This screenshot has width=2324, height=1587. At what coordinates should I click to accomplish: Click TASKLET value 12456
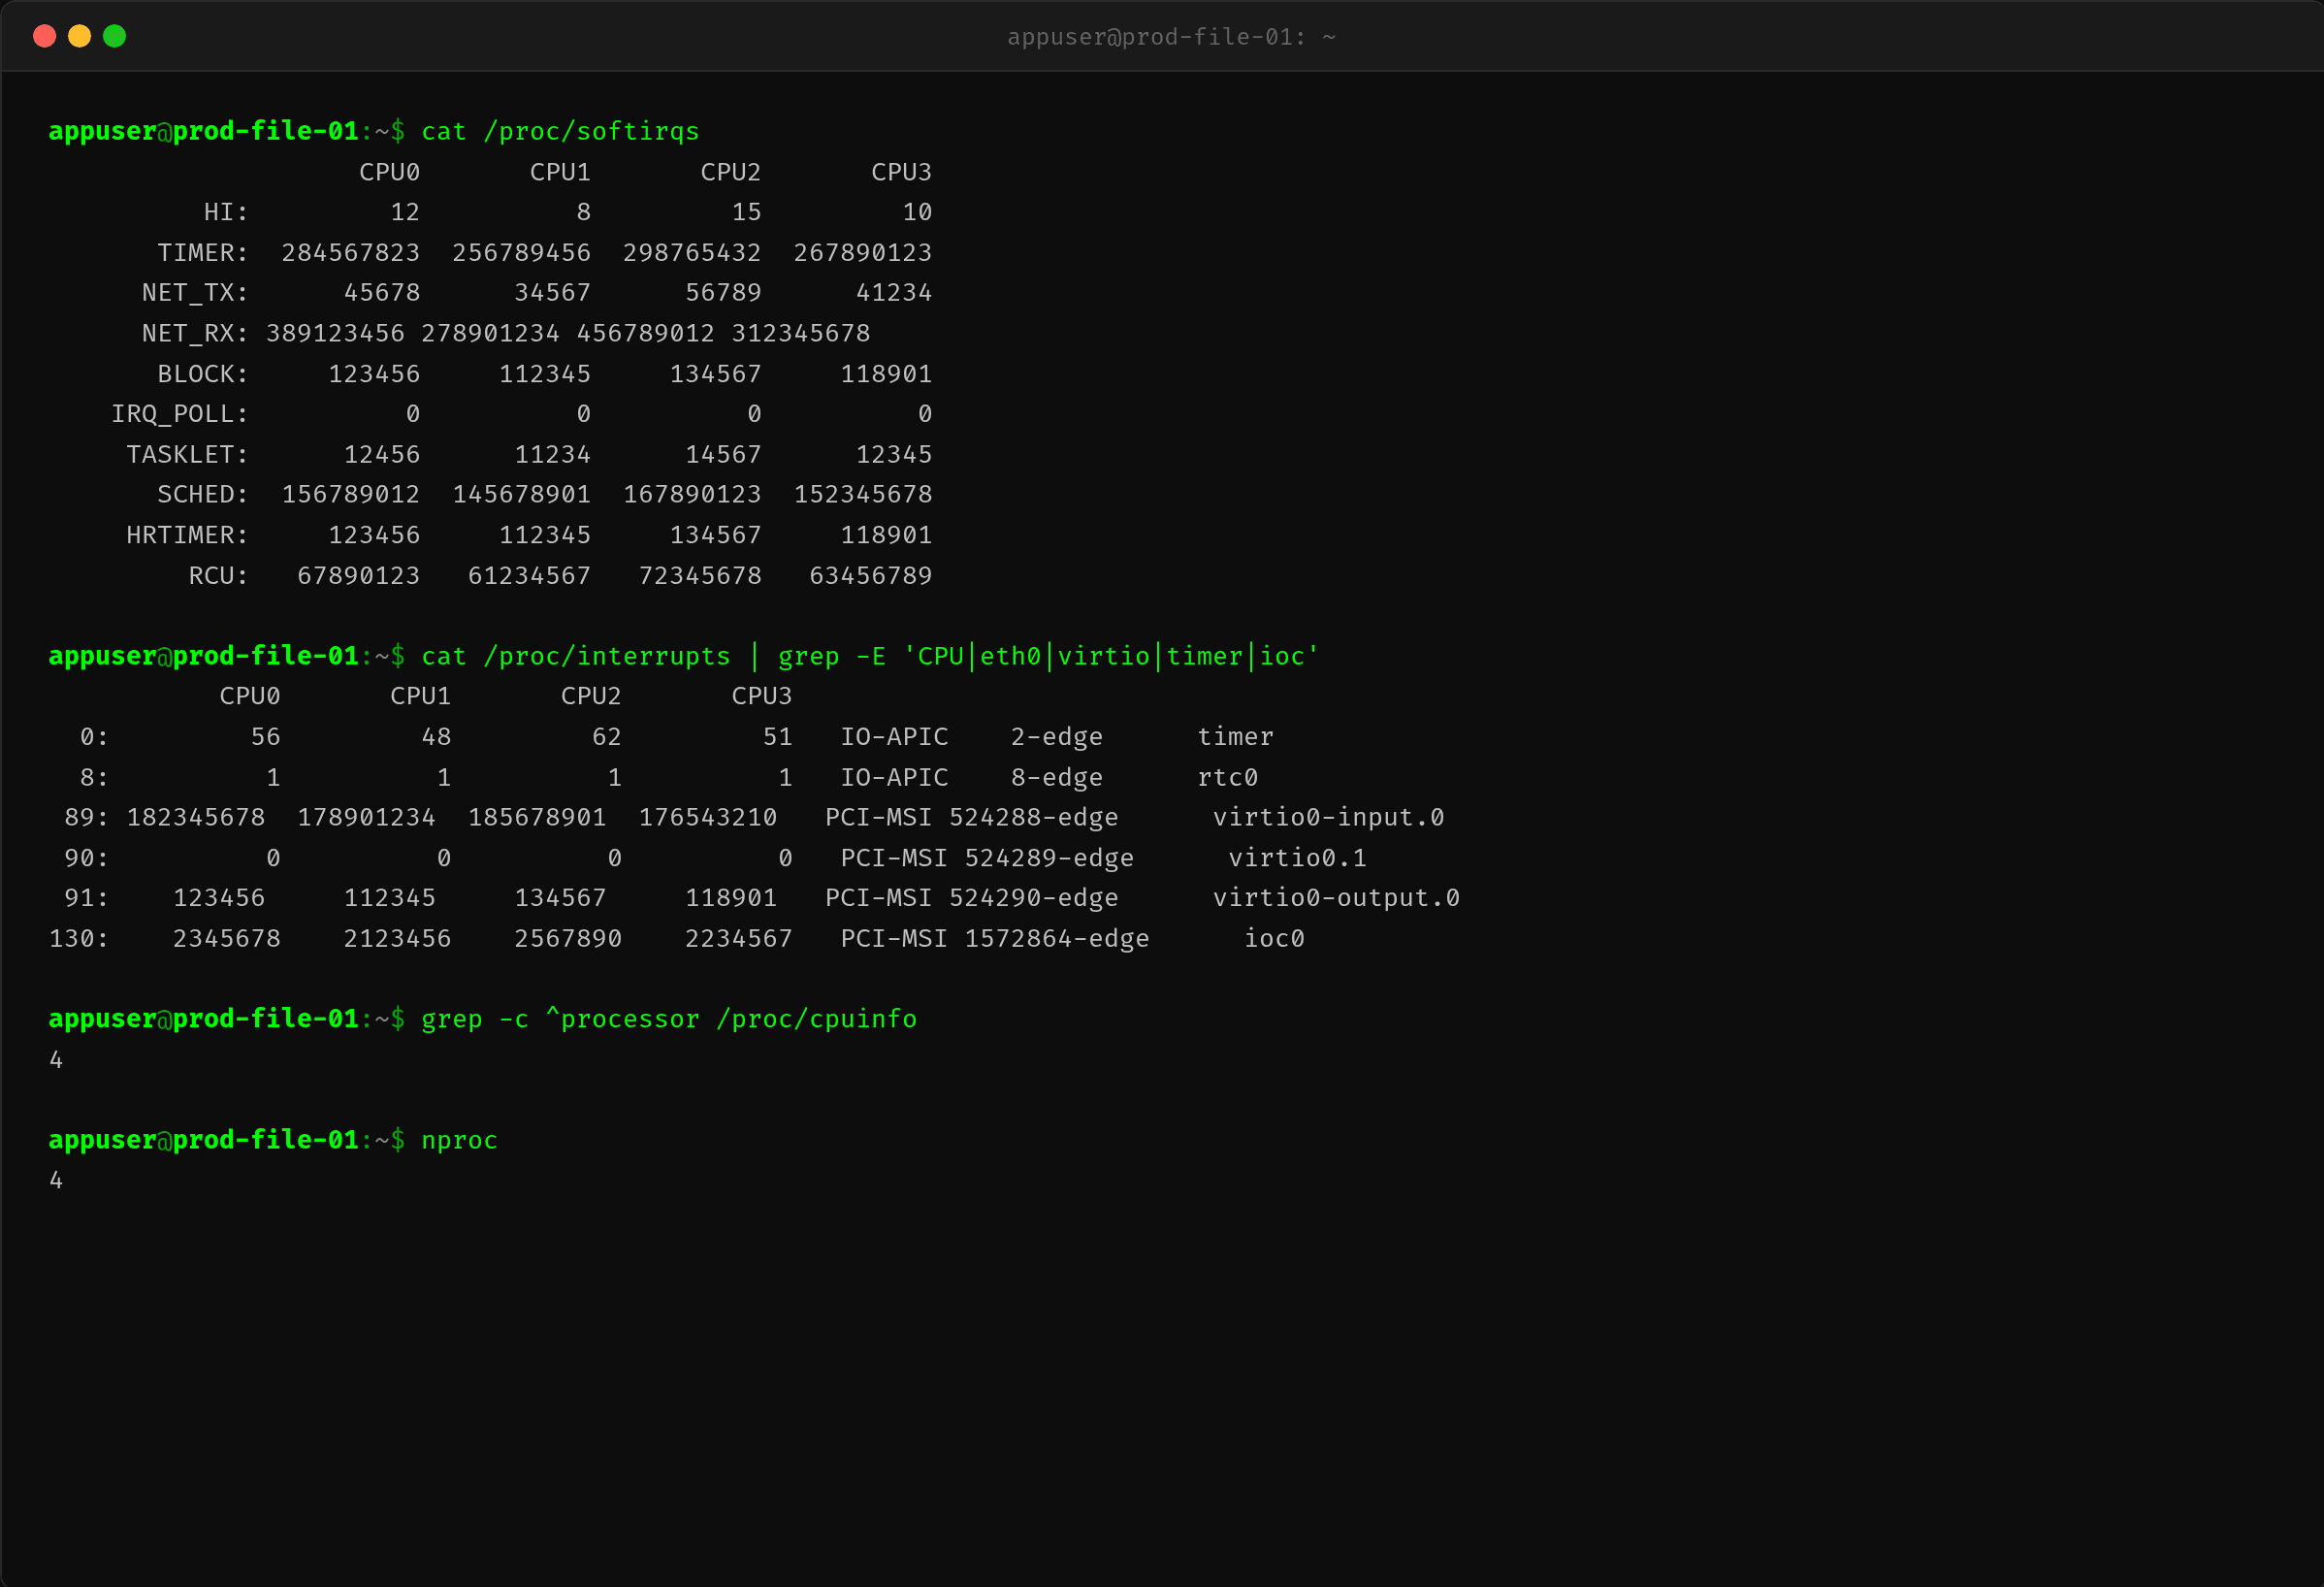[382, 454]
